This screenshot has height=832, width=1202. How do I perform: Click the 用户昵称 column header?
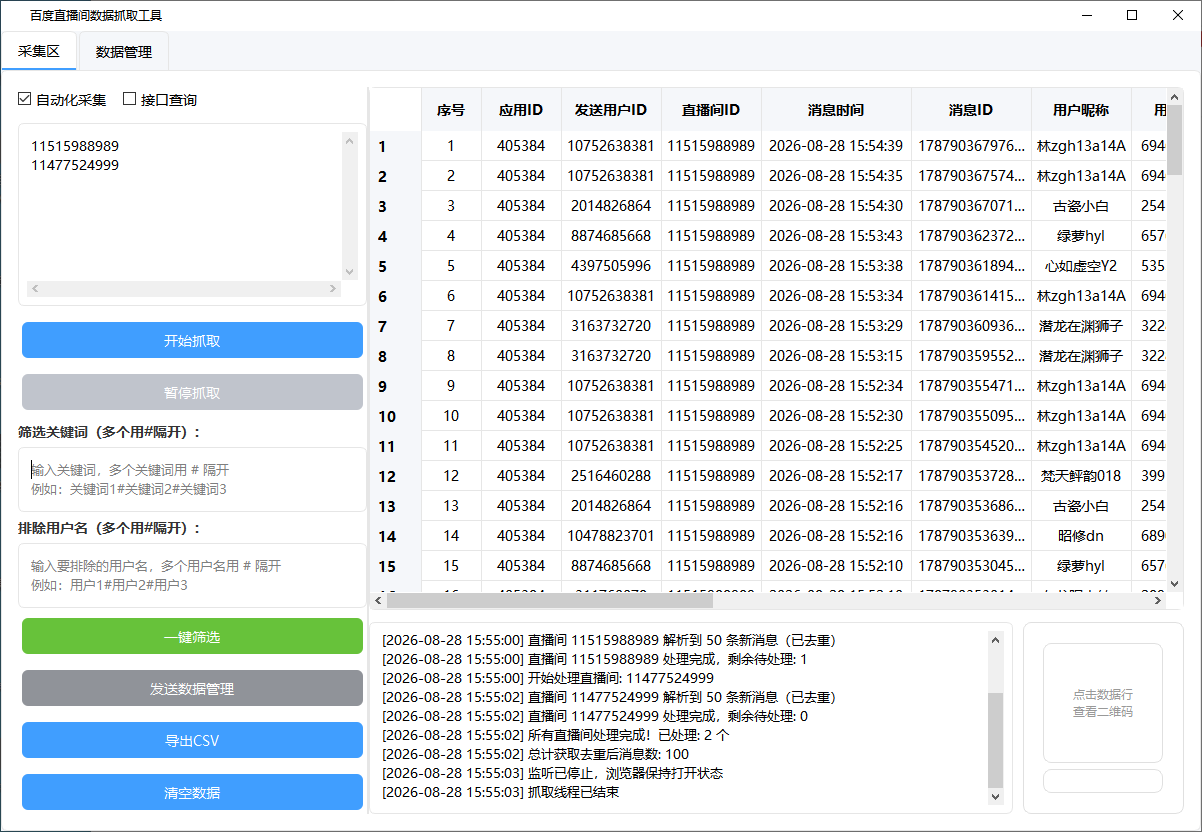[x=1081, y=110]
